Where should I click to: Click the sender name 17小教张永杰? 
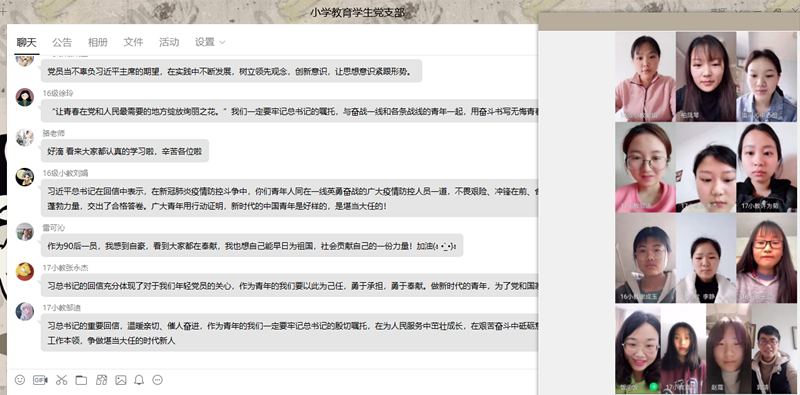tap(65, 267)
